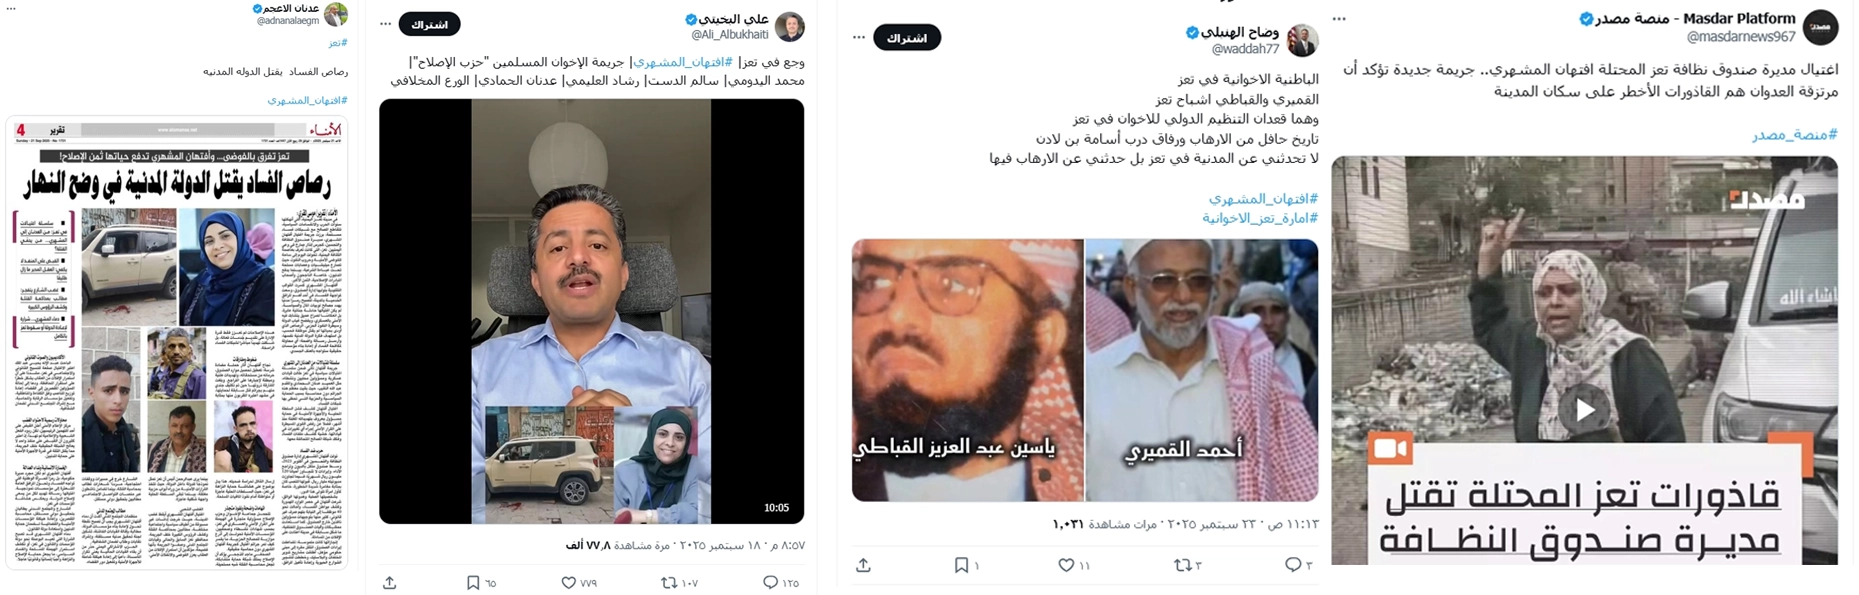Open more options on waddah77 tweet
This screenshot has height=595, width=1859.
coord(859,38)
